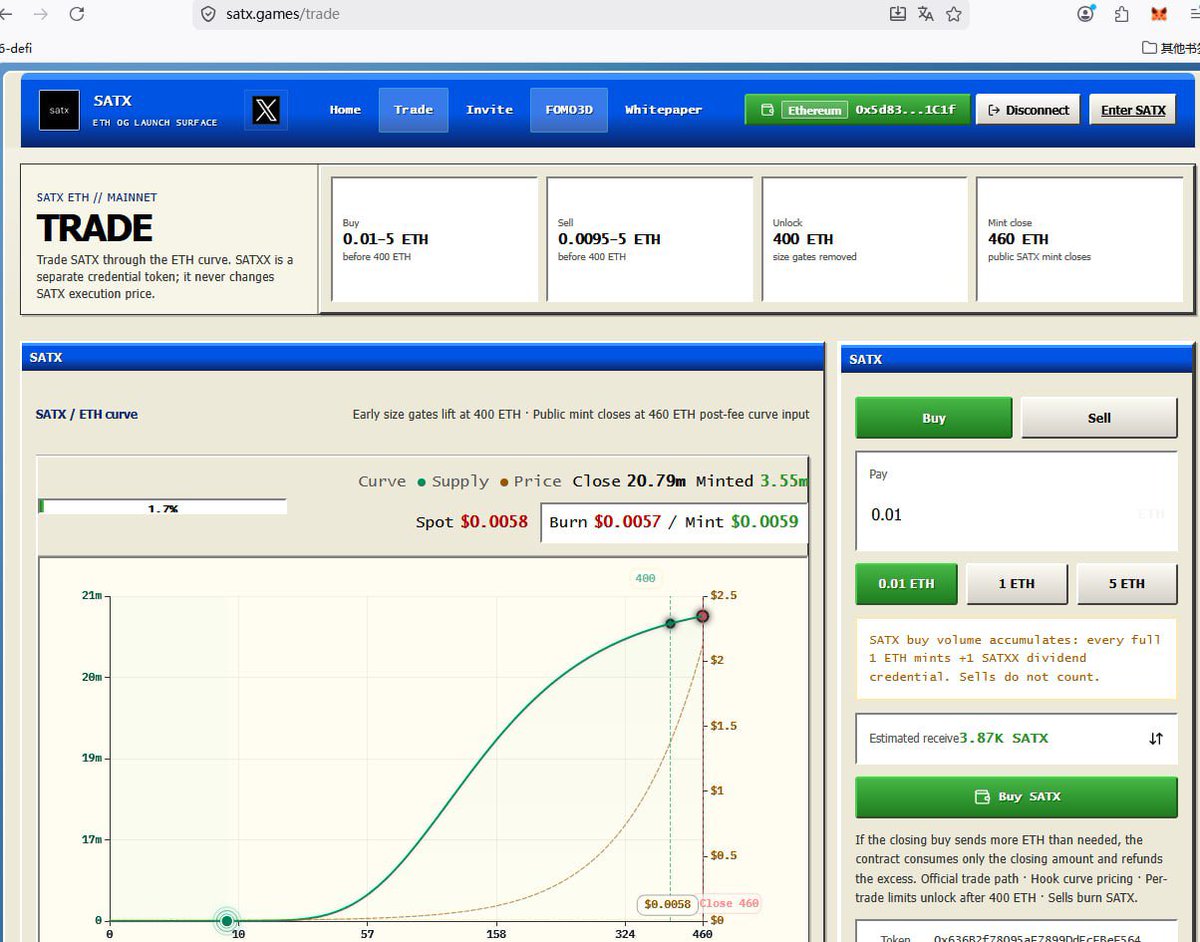Go forward with the browser arrow
The height and width of the screenshot is (942, 1200).
pos(40,14)
